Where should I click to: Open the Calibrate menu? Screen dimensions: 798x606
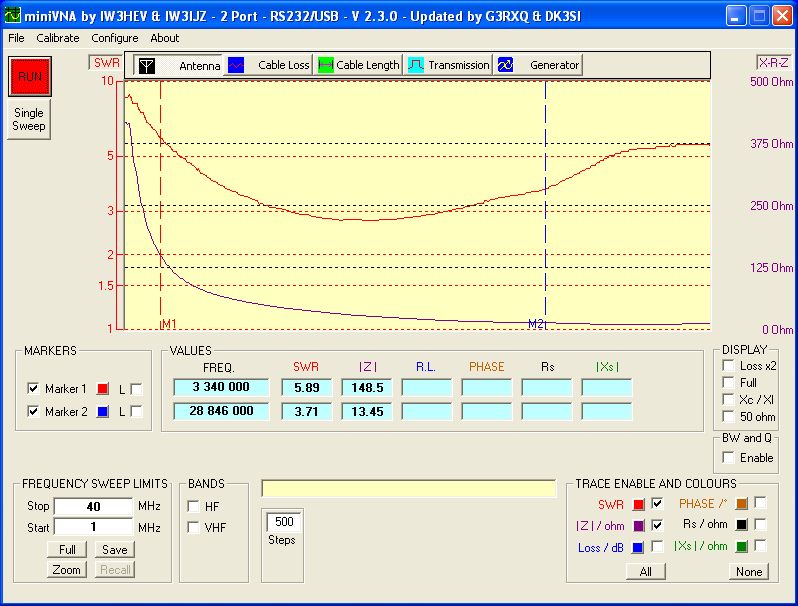[58, 38]
